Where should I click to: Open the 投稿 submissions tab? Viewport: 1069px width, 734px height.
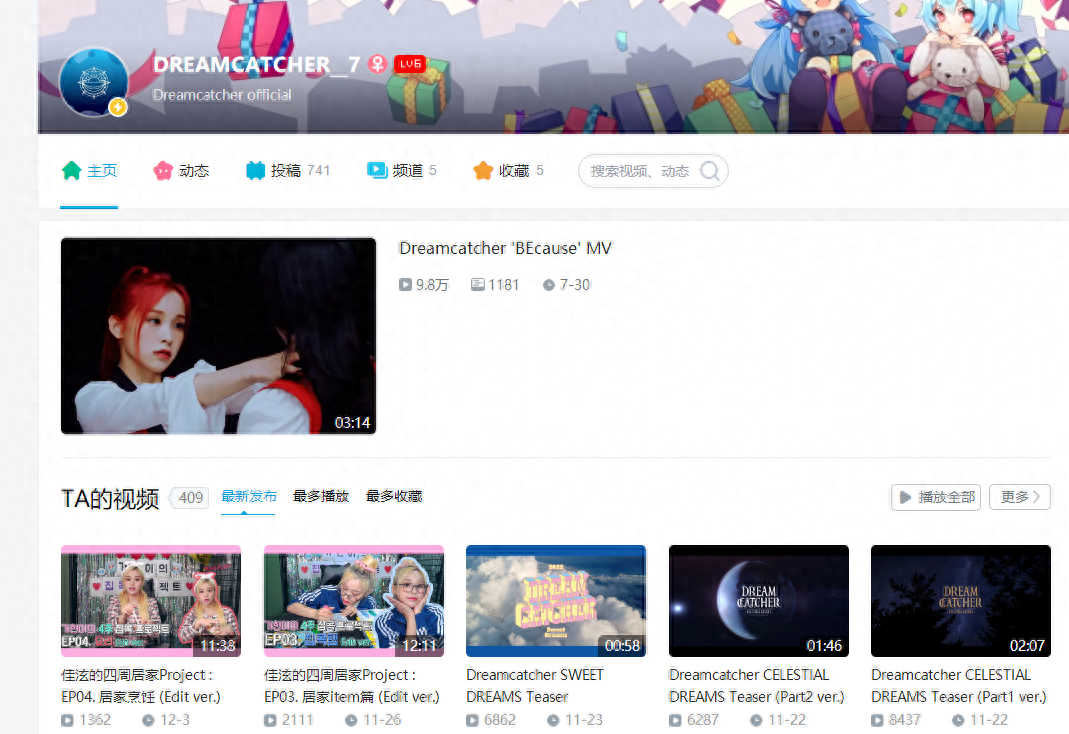287,171
